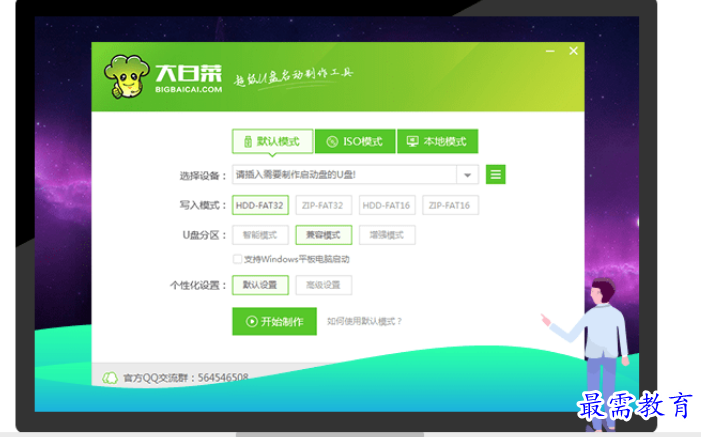Enable 支持Windows平板电脑启动 checkbox
This screenshot has height=437, width=701.
[237, 259]
